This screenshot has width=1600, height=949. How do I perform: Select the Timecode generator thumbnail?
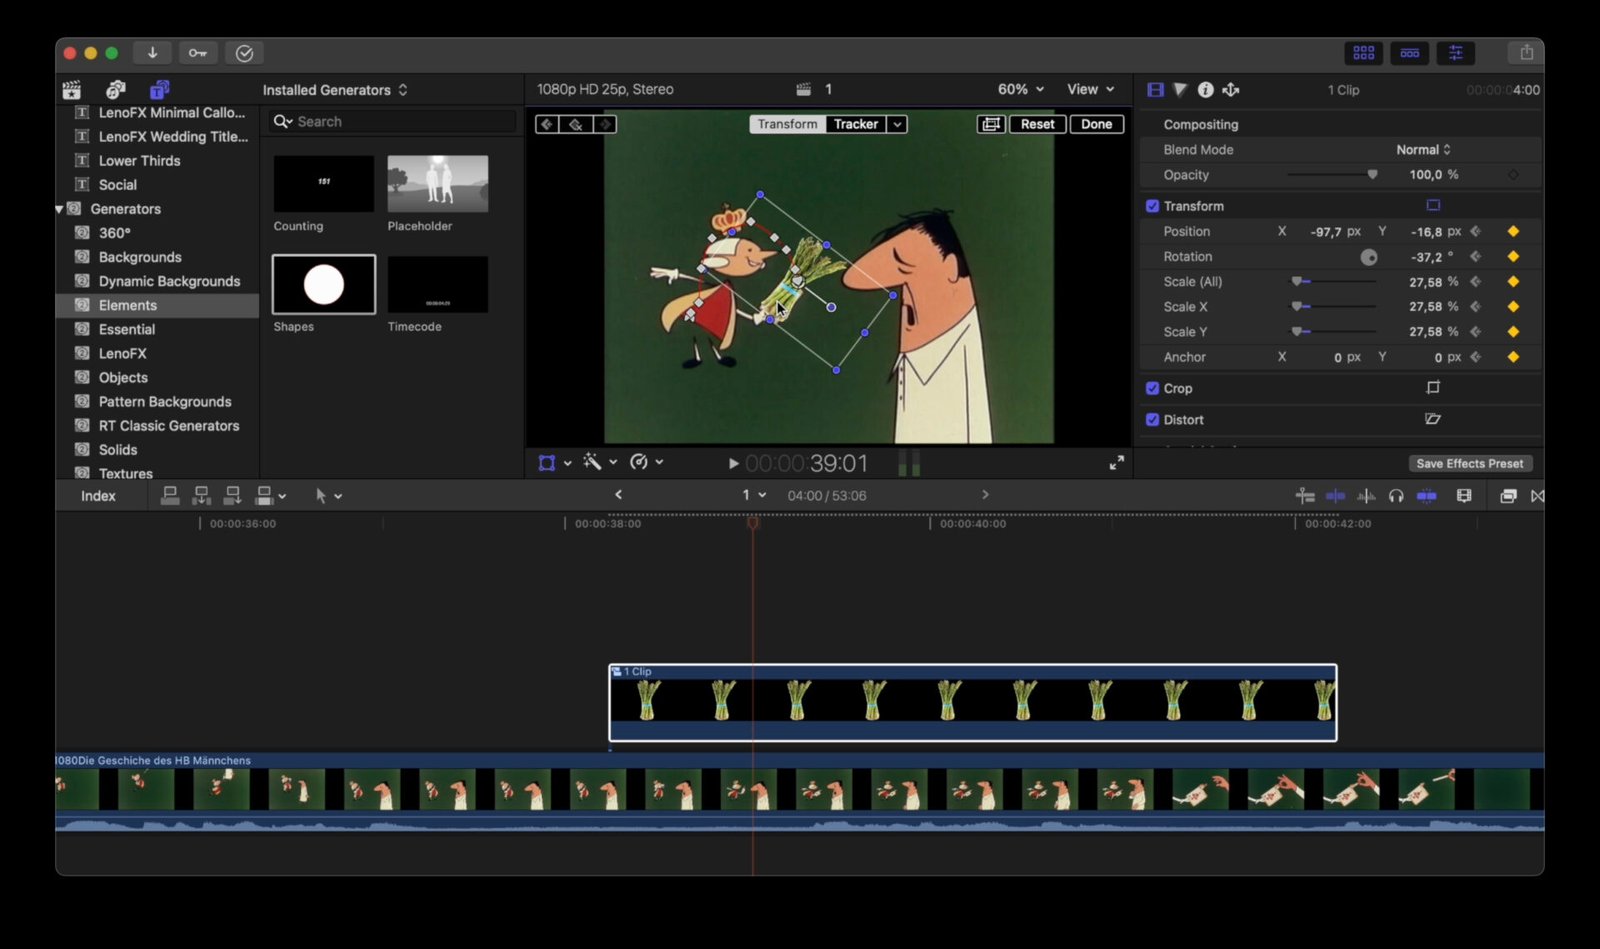pos(438,284)
